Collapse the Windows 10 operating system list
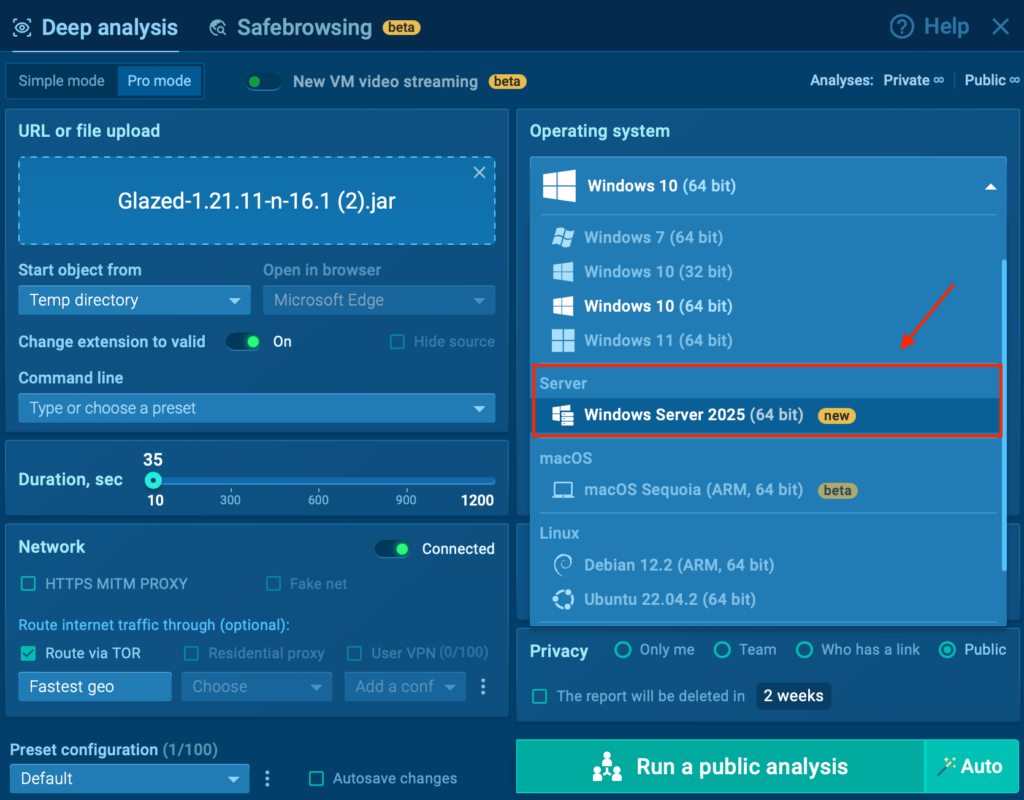 pyautogui.click(x=990, y=185)
